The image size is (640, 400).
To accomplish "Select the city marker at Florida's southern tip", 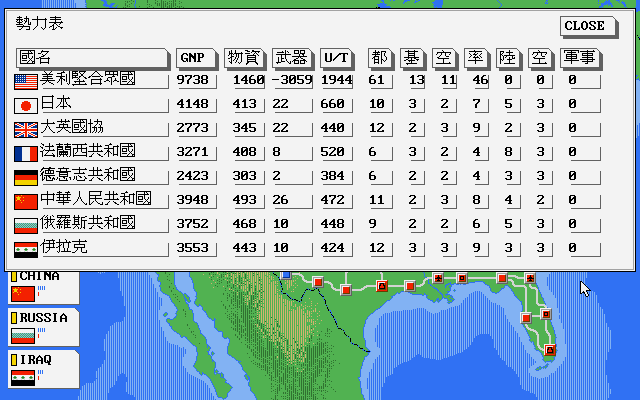I will point(550,350).
